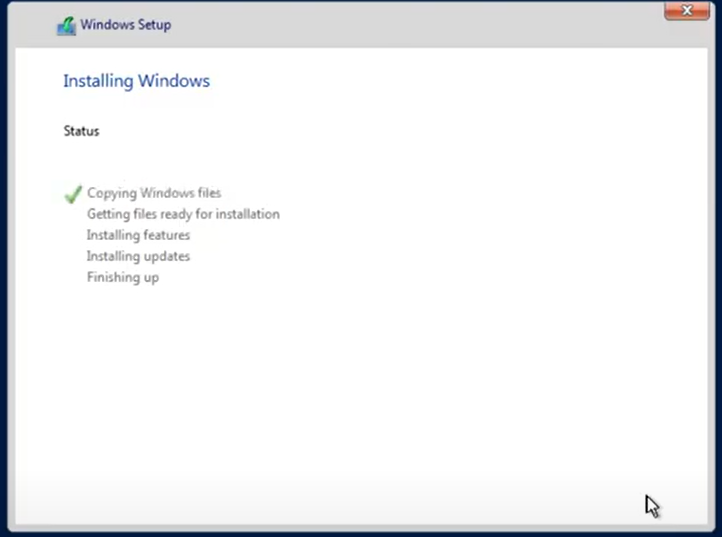
Task: Select 'Getting files ready for installation' step
Action: (x=183, y=214)
